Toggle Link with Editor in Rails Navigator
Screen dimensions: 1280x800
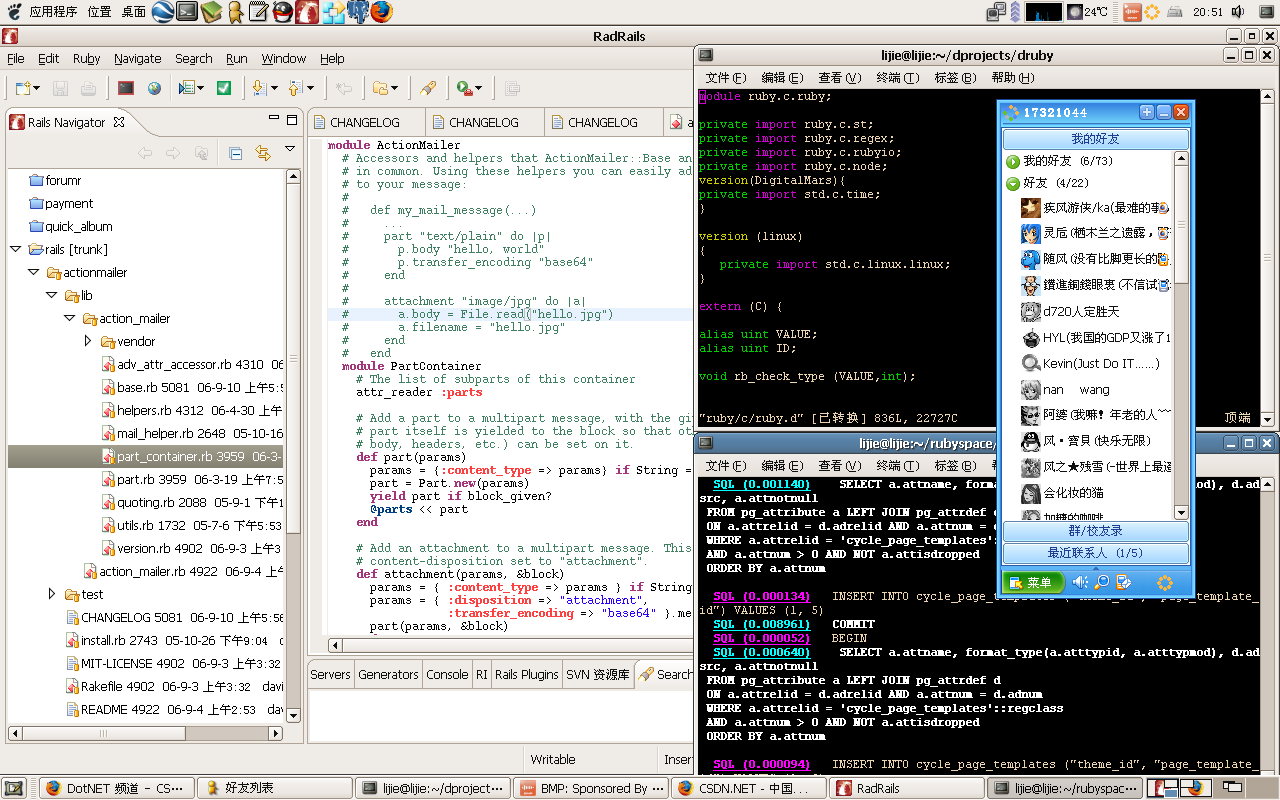tap(263, 153)
